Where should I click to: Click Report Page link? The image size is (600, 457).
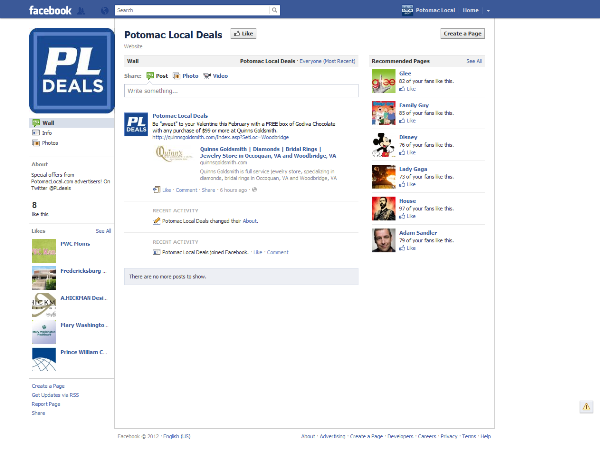pyautogui.click(x=46, y=404)
